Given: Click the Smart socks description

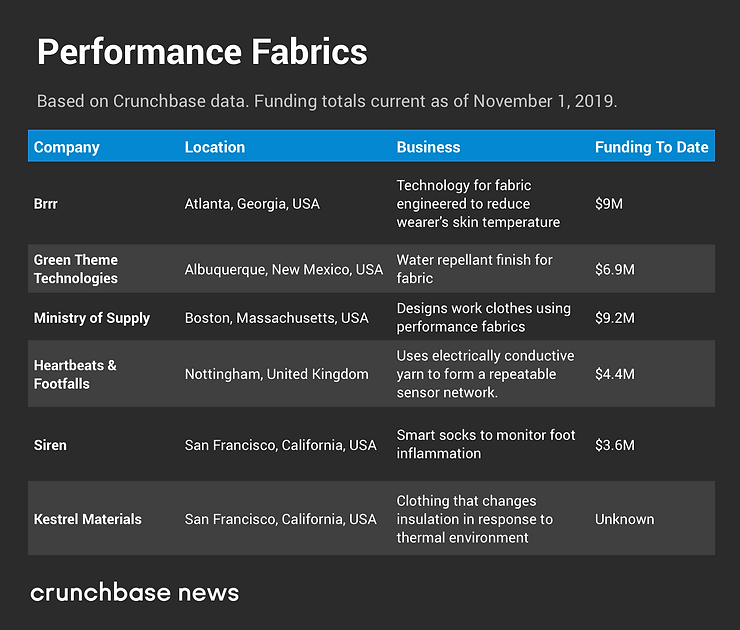Looking at the screenshot, I should tap(486, 444).
